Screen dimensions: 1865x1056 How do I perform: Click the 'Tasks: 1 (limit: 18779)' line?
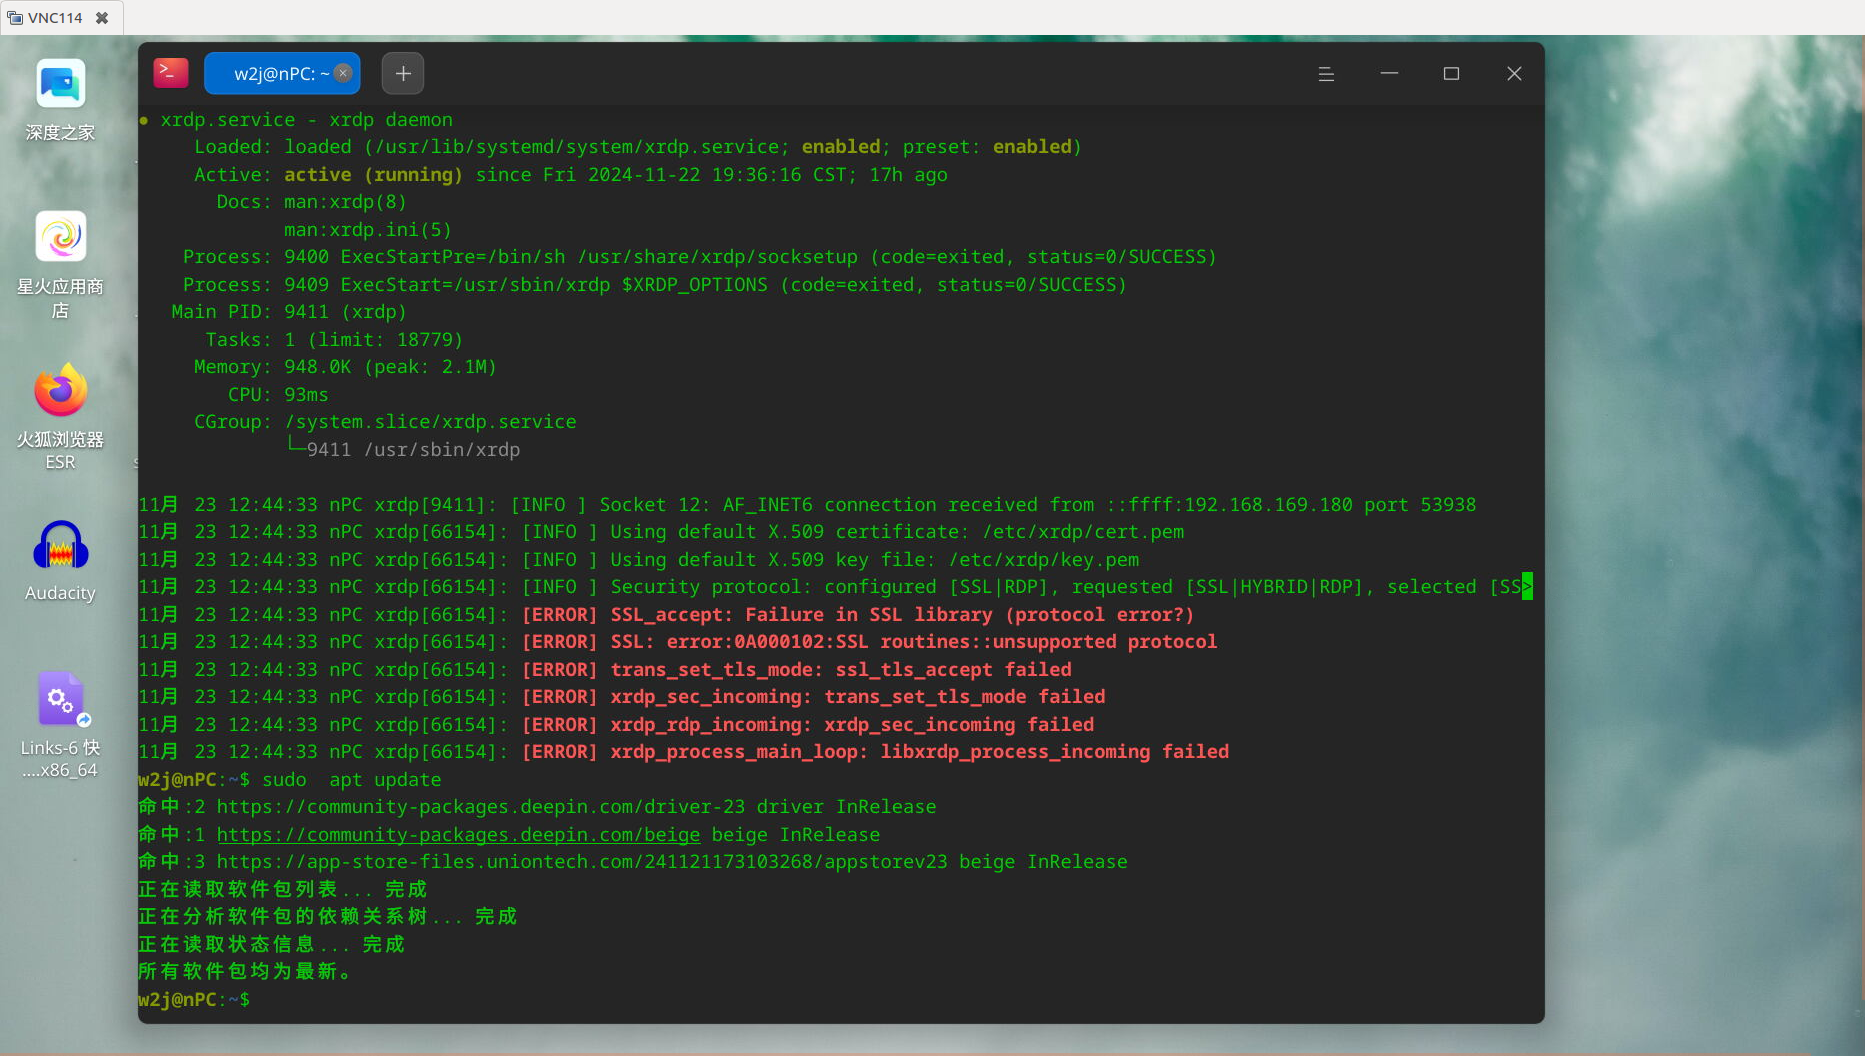tap(334, 339)
